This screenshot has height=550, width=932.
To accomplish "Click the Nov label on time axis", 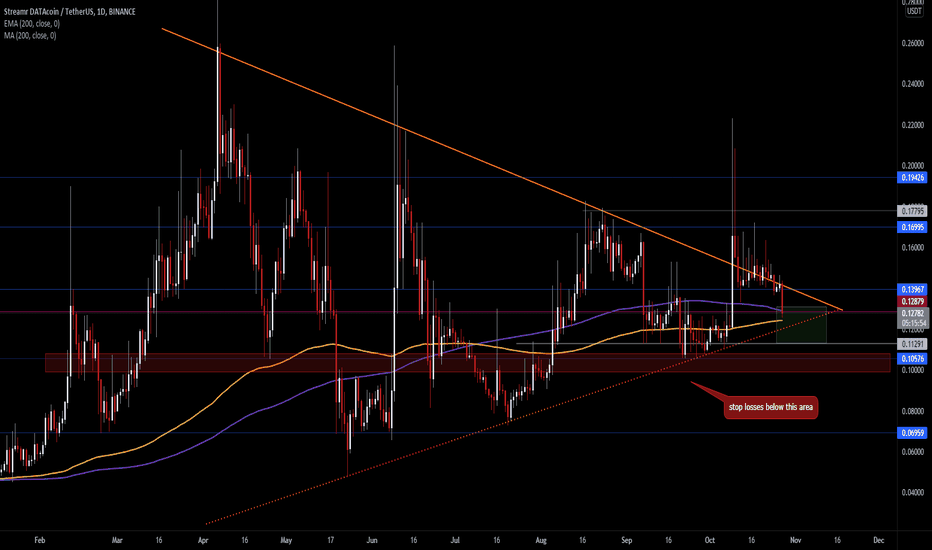I will pos(795,540).
